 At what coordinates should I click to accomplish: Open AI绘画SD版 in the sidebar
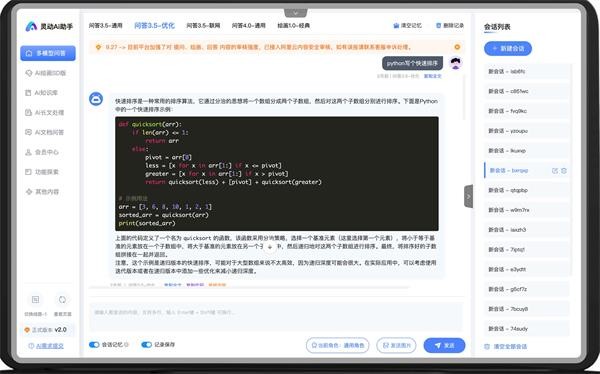pyautogui.click(x=46, y=73)
